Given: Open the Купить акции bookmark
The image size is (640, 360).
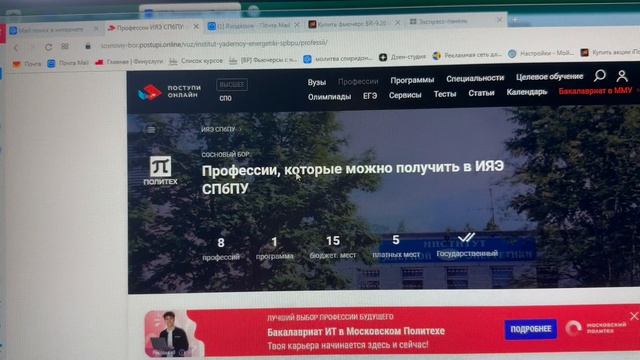Looking at the screenshot, I should (610, 52).
